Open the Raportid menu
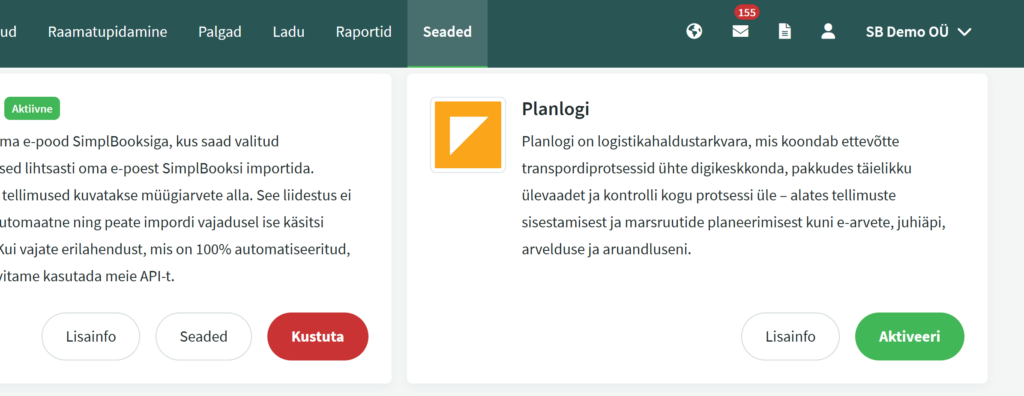The image size is (1024, 396). click(x=364, y=31)
